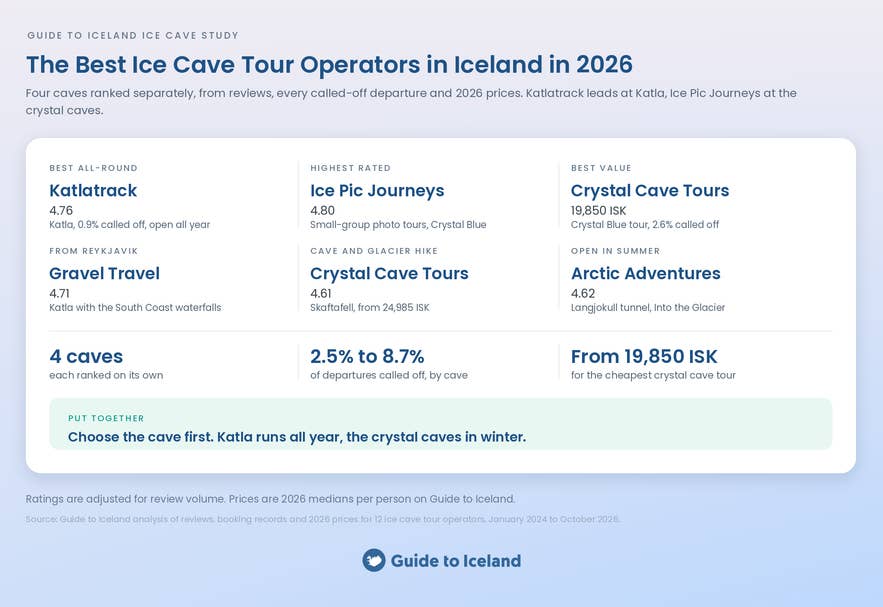Click the 4.71 rating value
883x607 pixels.
60,293
